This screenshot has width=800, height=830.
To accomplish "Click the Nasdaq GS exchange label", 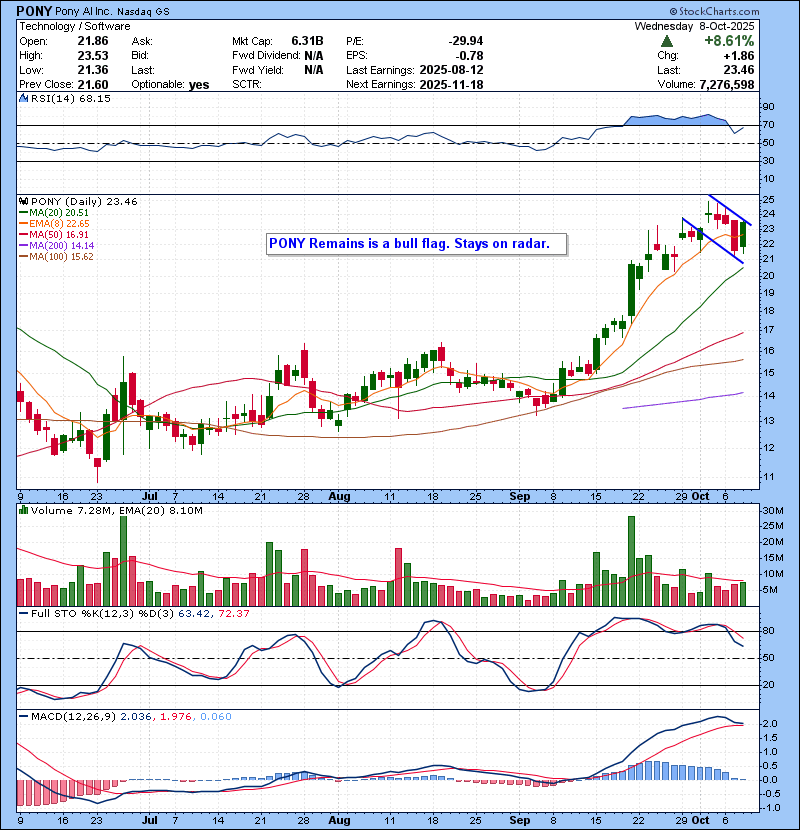I will point(143,12).
